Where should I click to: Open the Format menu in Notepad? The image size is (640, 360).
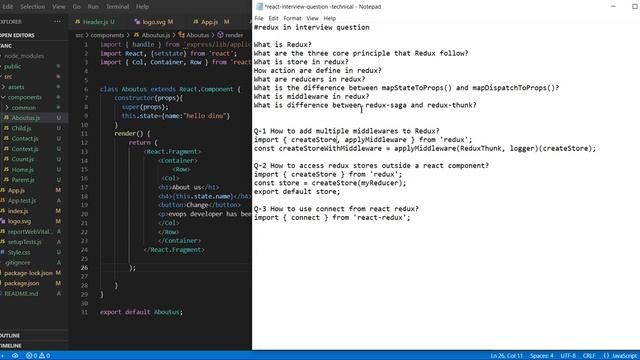[x=292, y=18]
